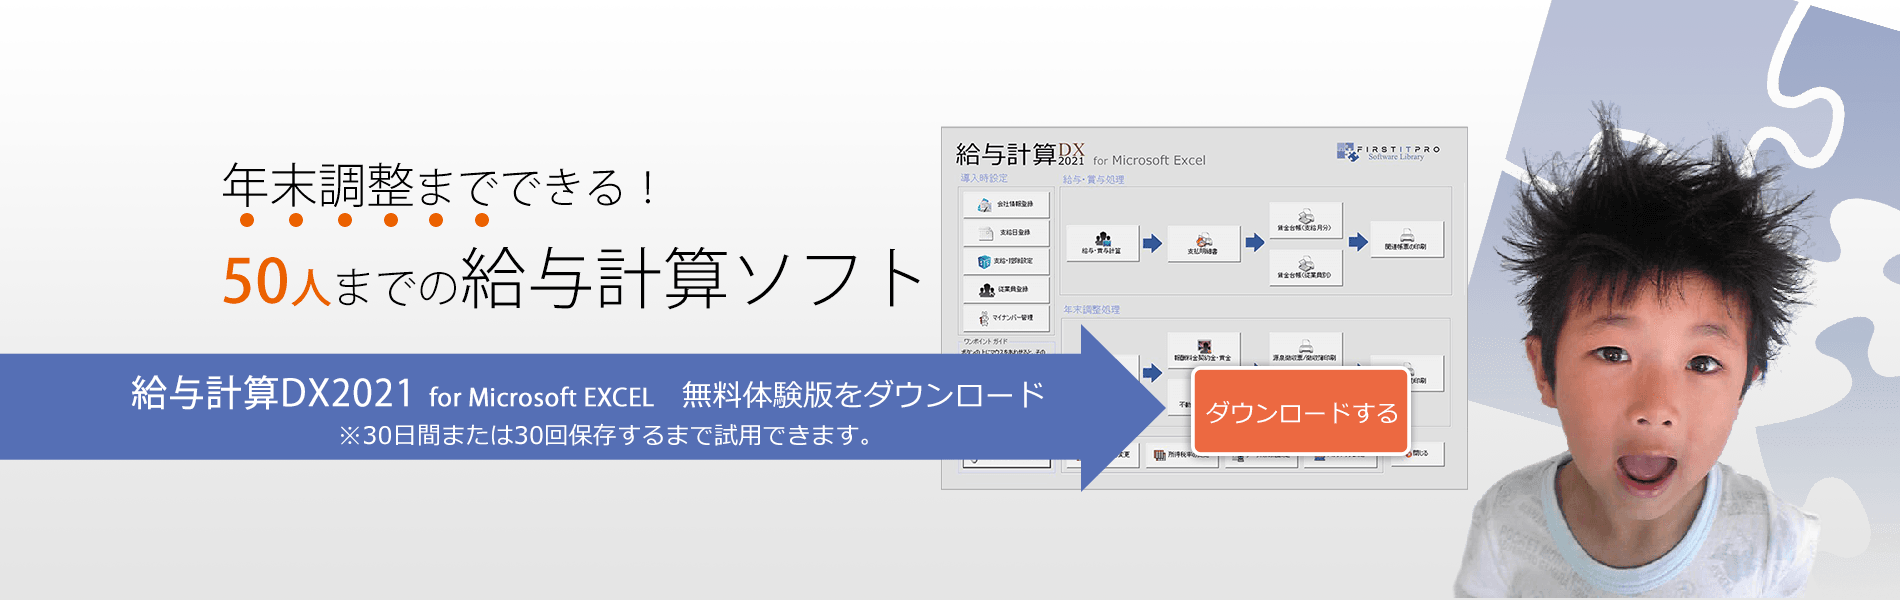
Task: Click the FIRSTITPRO Software Library logo
Action: click(1388, 152)
